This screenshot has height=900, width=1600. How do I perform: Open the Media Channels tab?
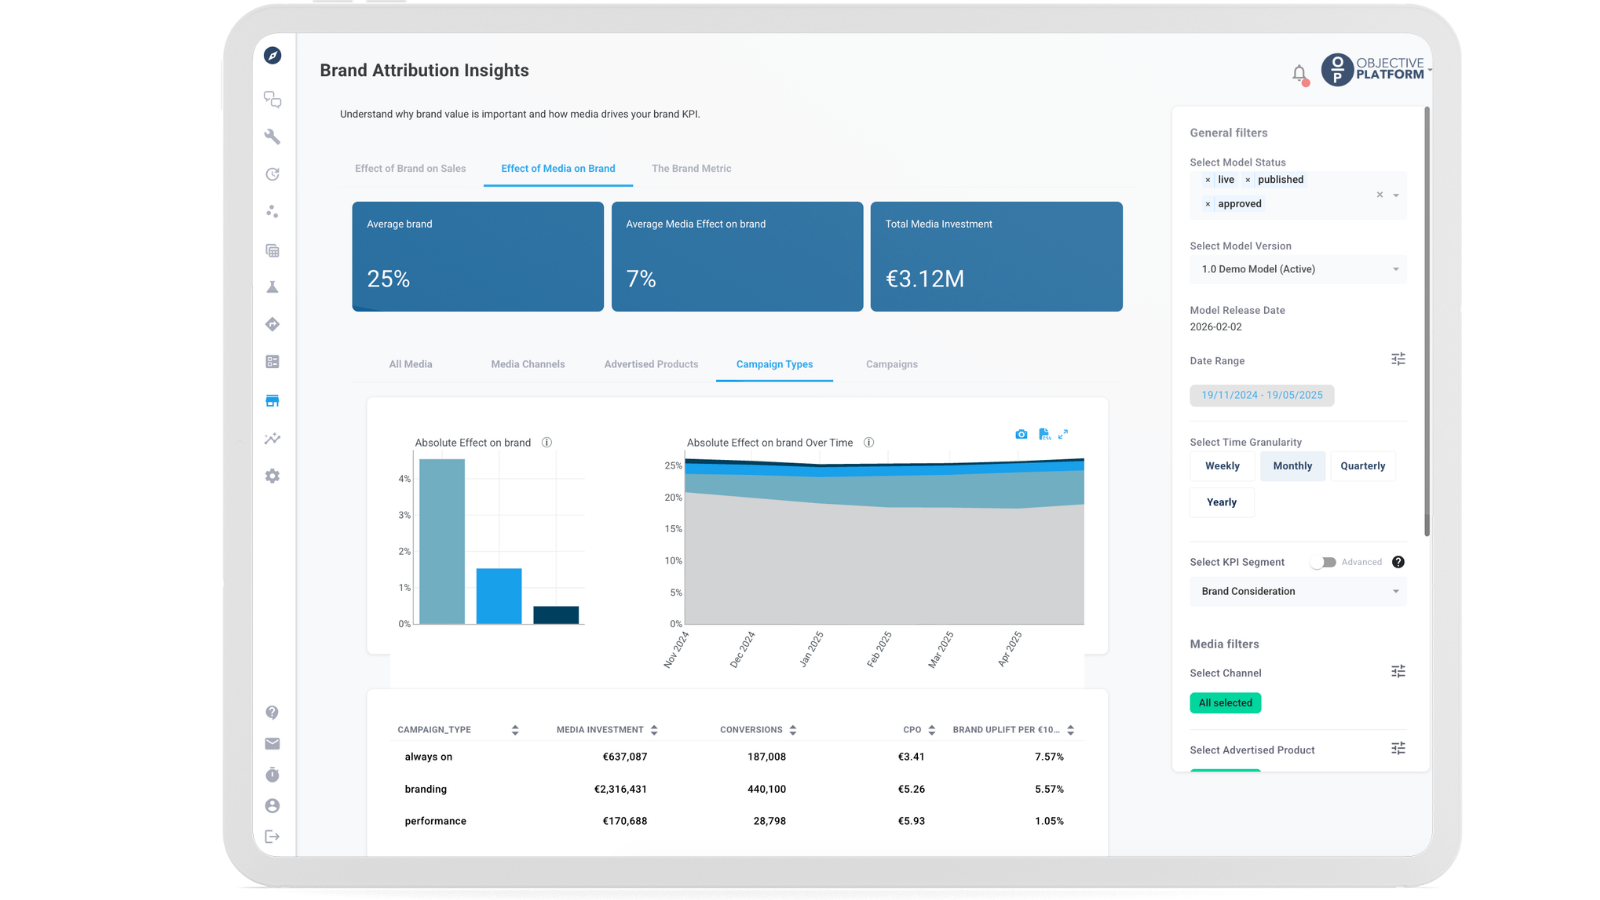[528, 364]
